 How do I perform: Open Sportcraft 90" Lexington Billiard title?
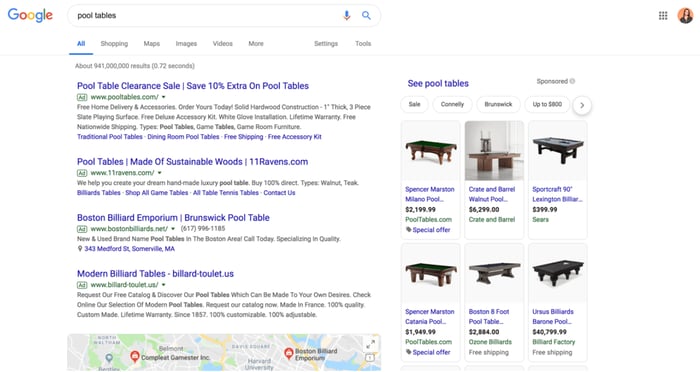pos(557,194)
